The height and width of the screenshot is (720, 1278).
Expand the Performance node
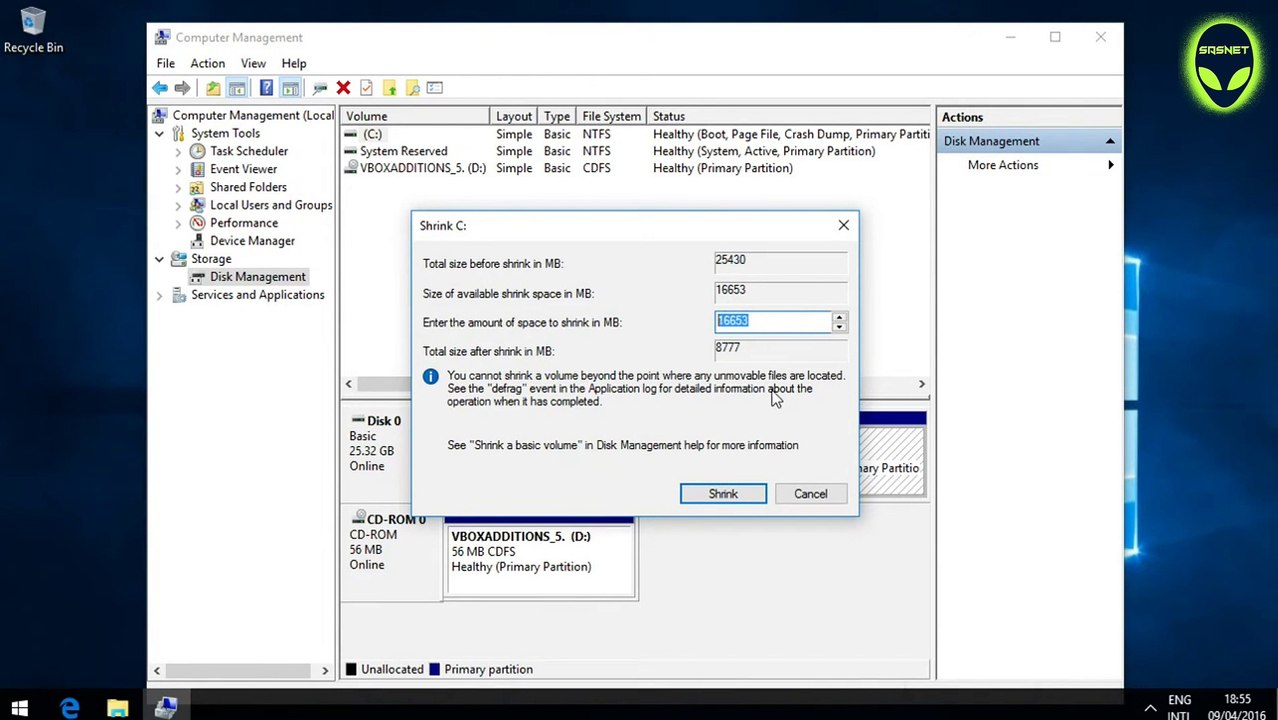point(178,224)
